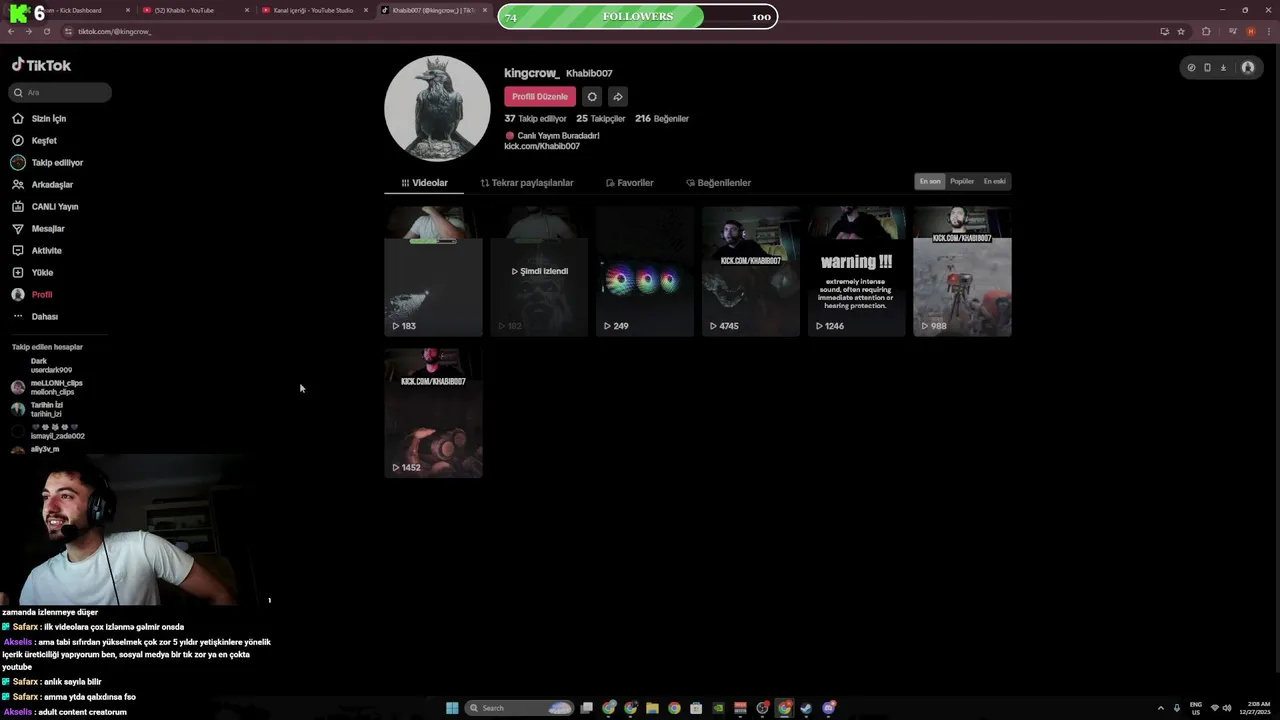Open the video with 4745 views
This screenshot has width=1280, height=720.
[x=751, y=271]
